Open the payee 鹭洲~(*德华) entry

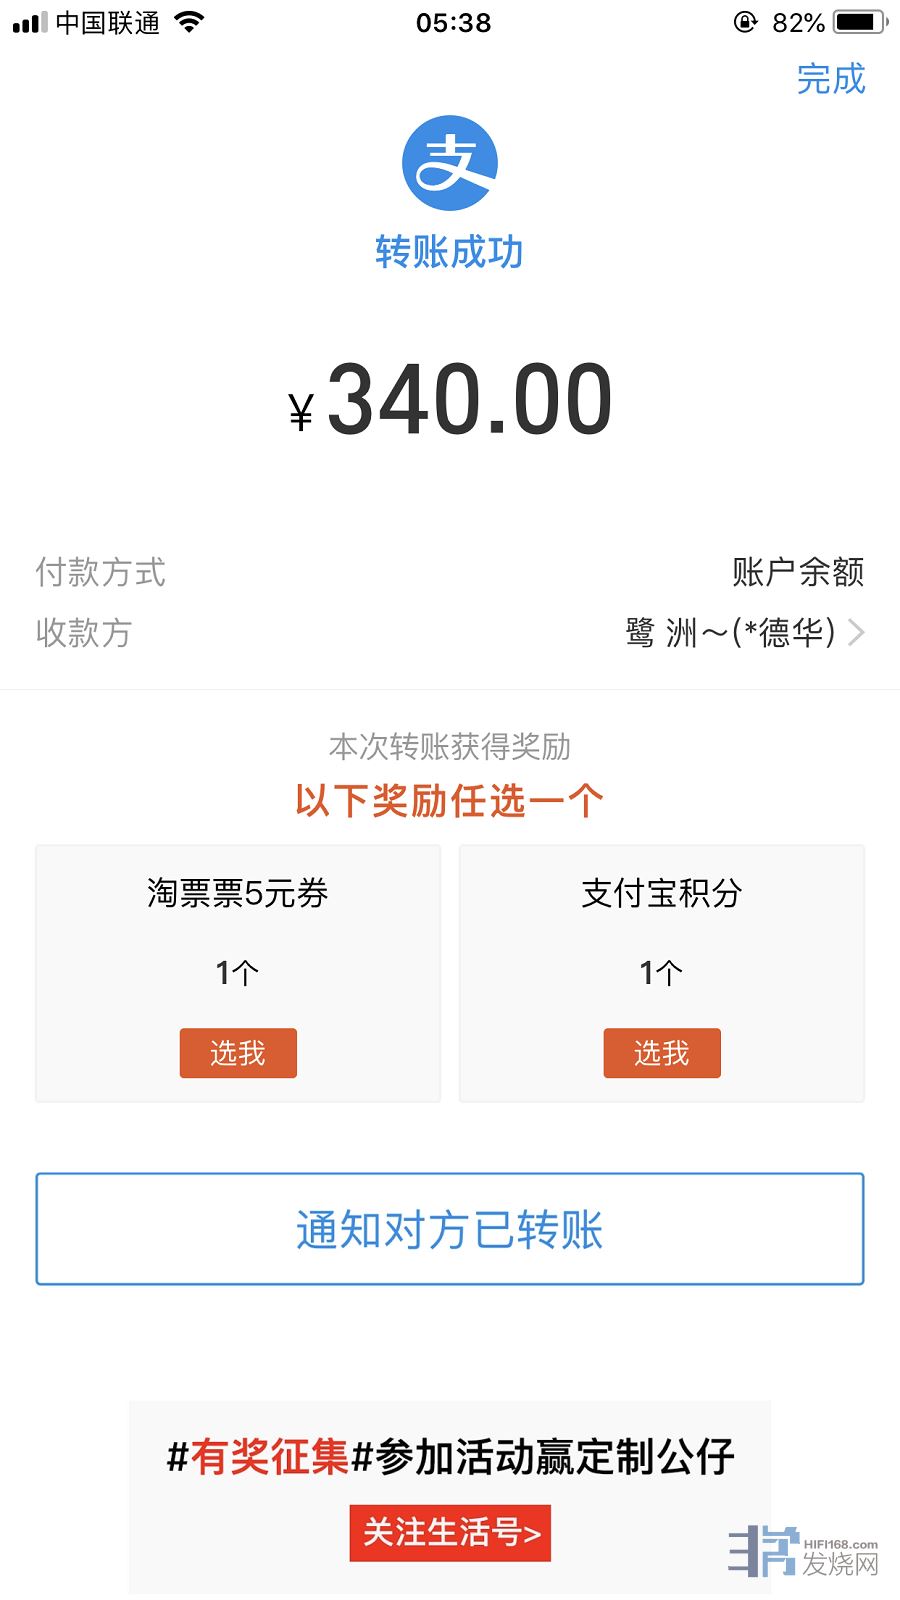(x=730, y=632)
